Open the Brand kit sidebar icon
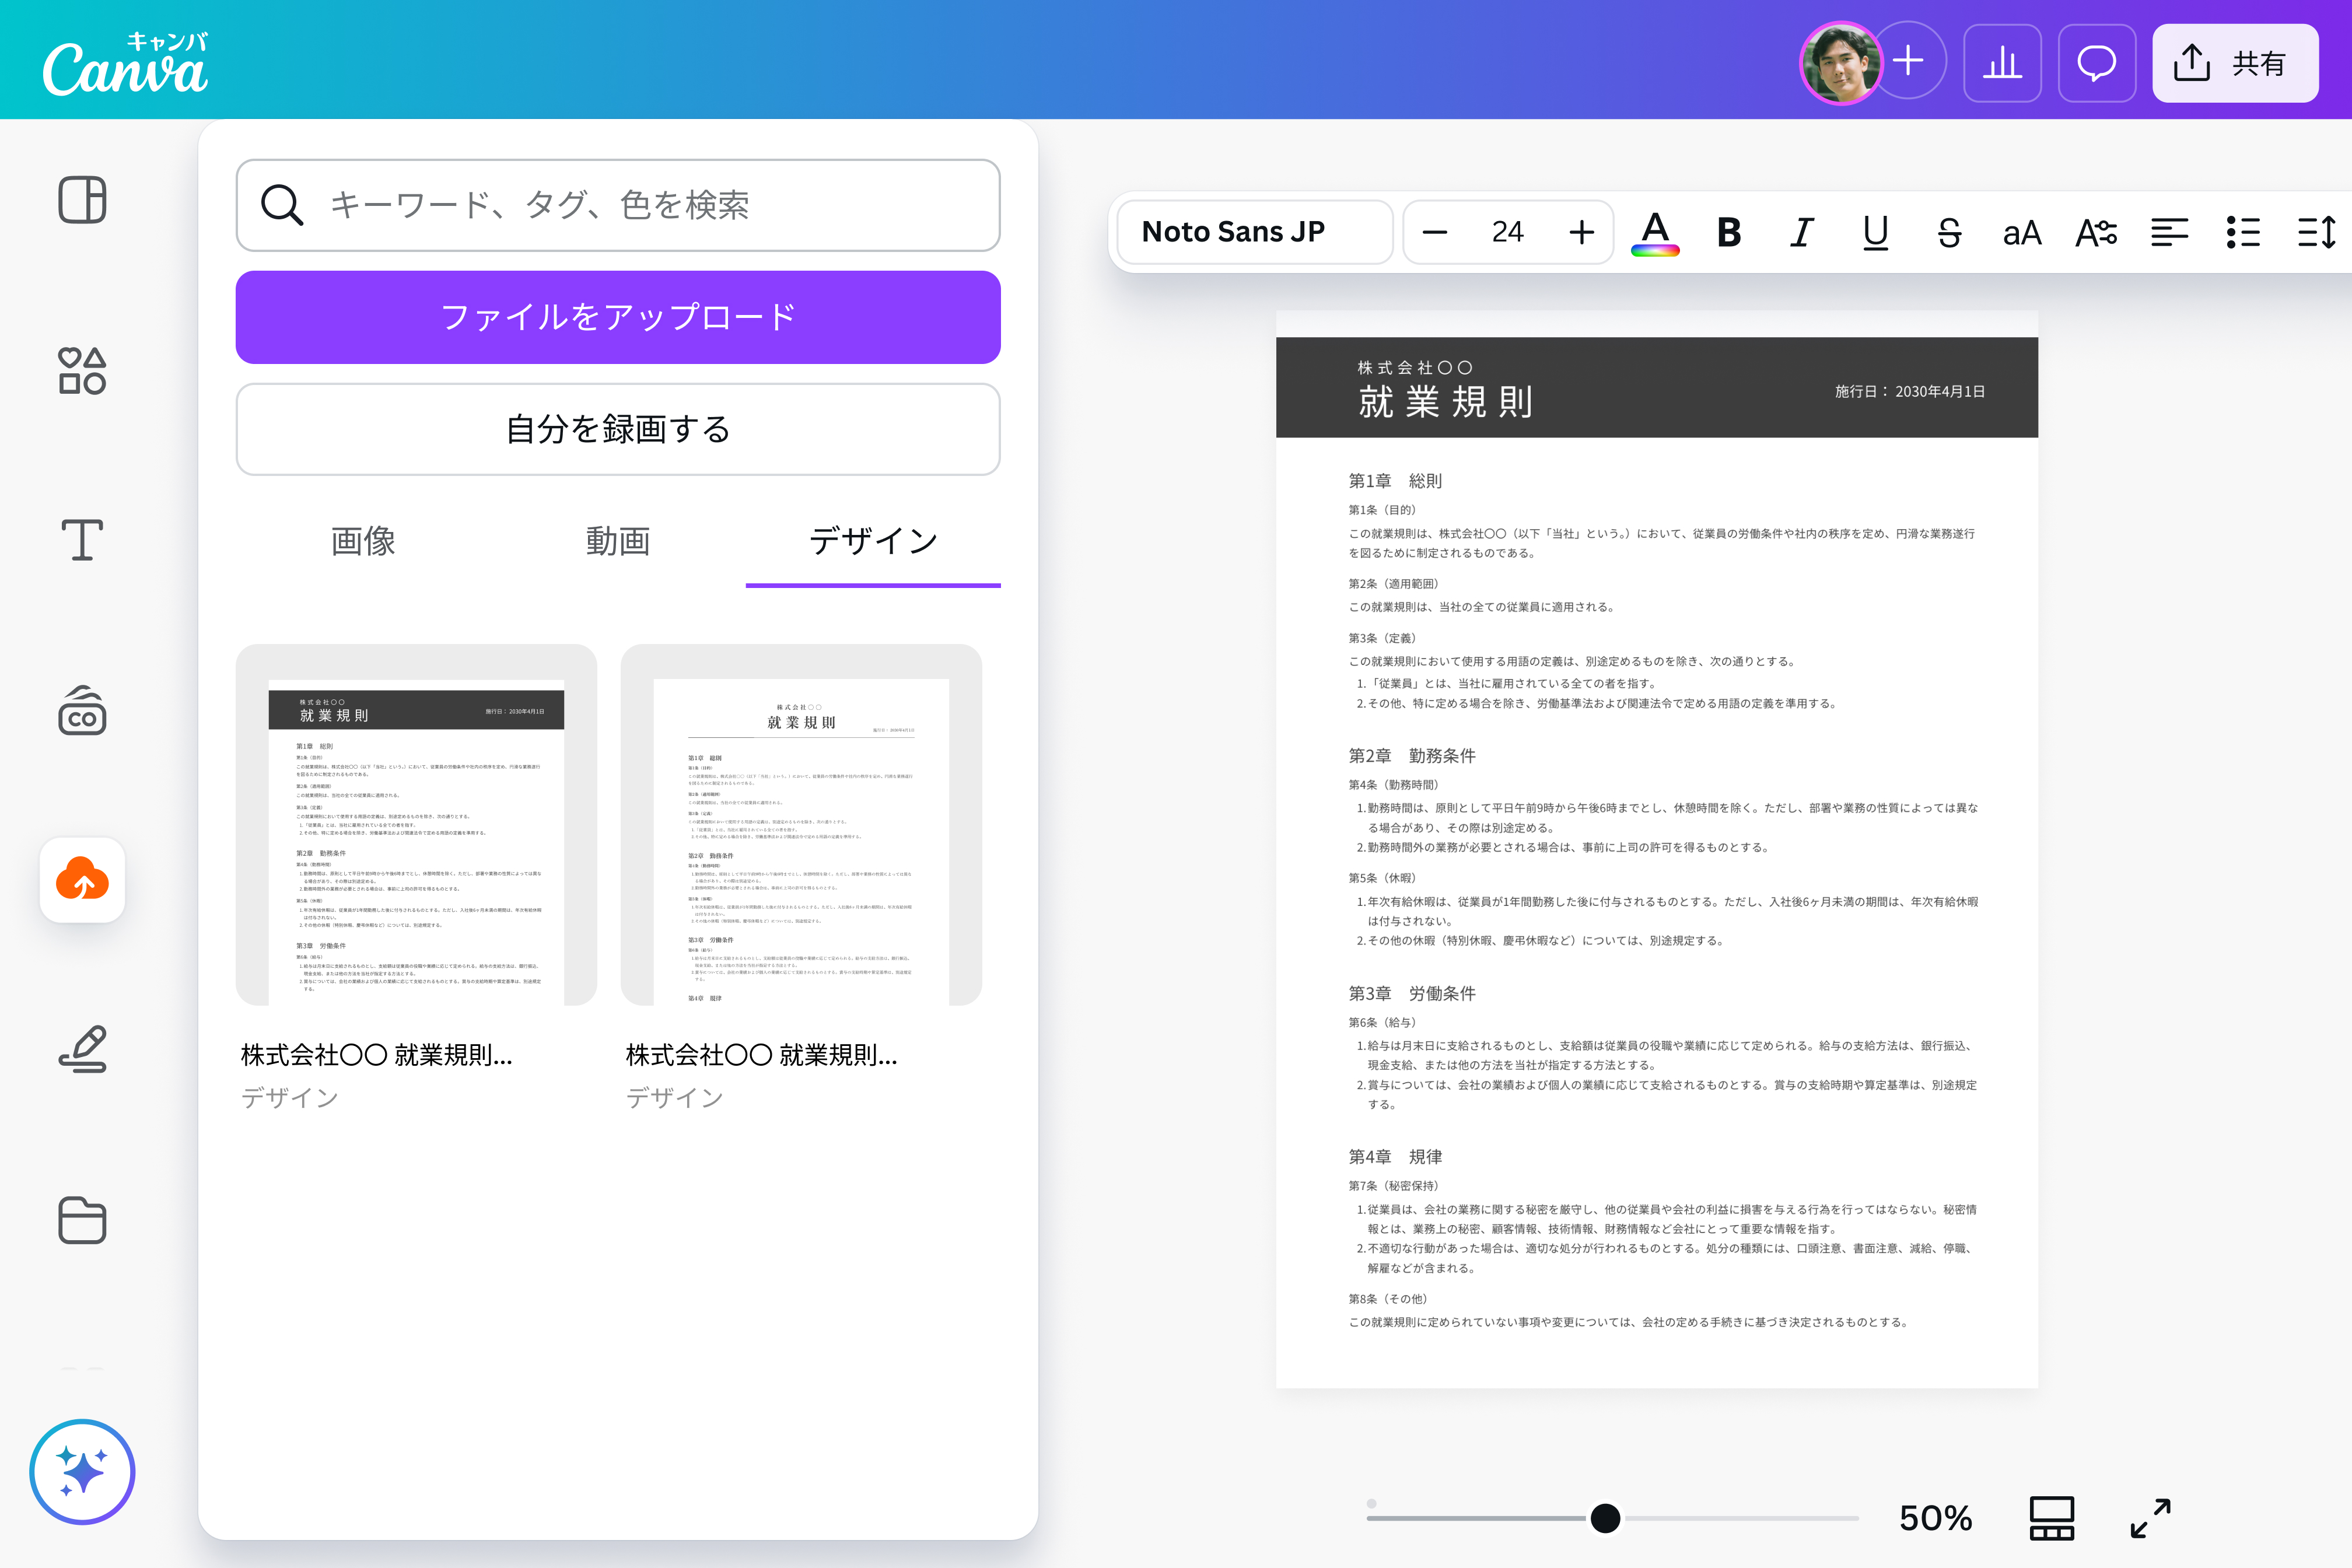The image size is (2352, 1568). [x=82, y=710]
